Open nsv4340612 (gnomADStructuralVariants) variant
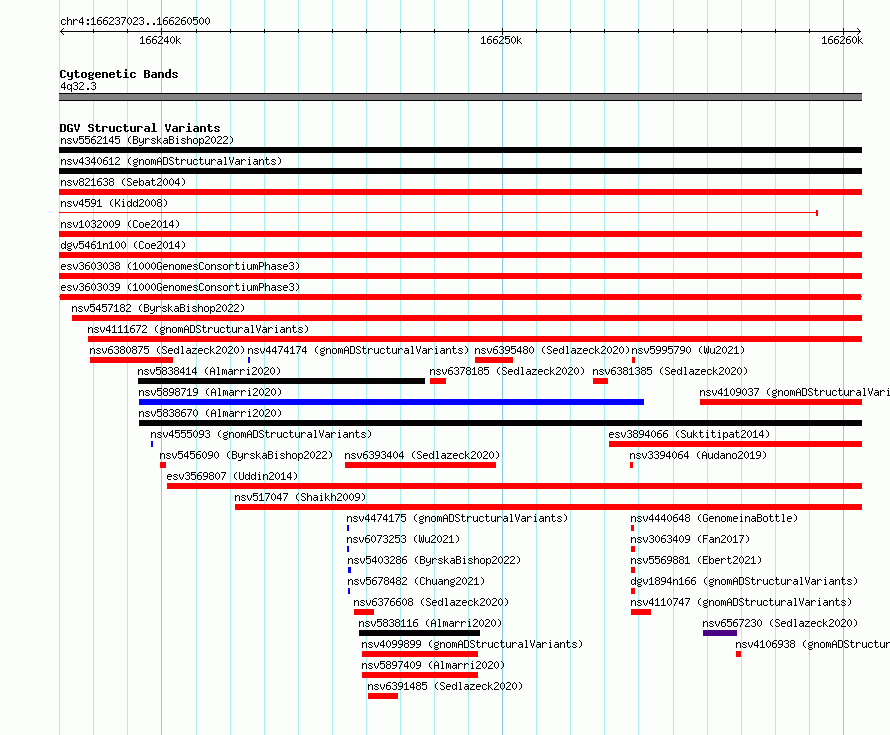Image resolution: width=890 pixels, height=735 pixels. pyautogui.click(x=171, y=161)
